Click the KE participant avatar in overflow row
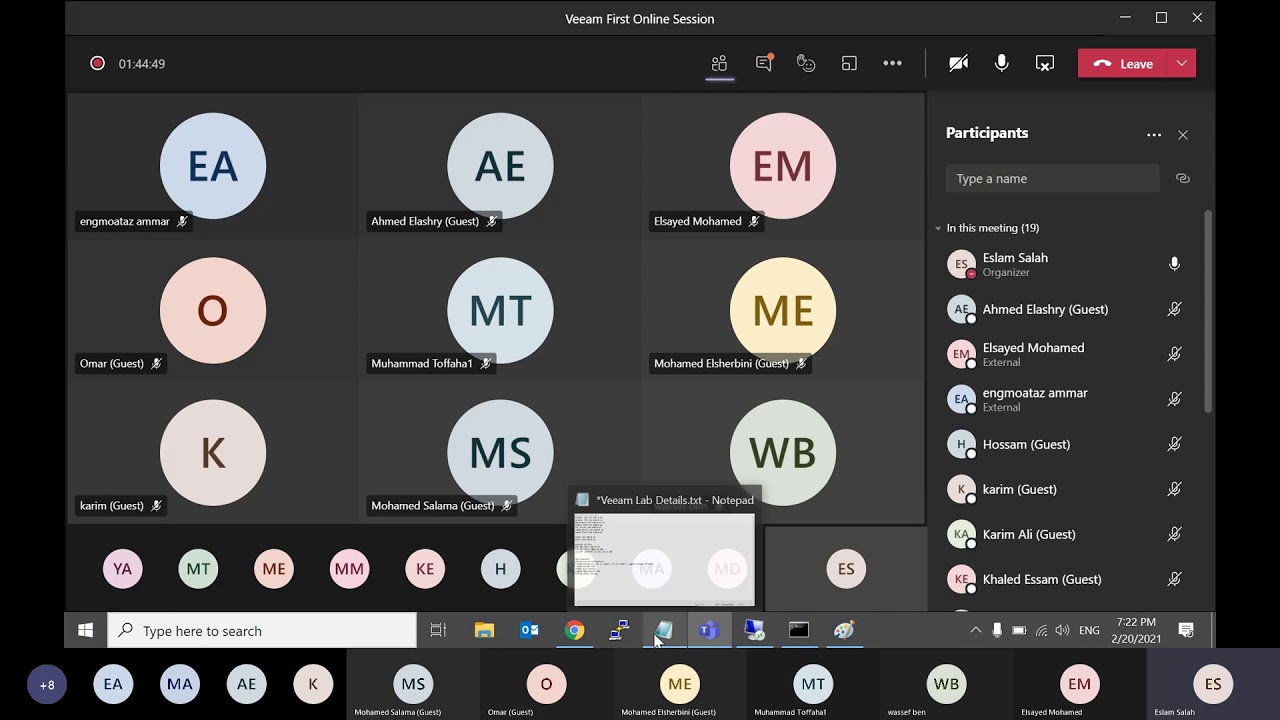 pos(425,569)
